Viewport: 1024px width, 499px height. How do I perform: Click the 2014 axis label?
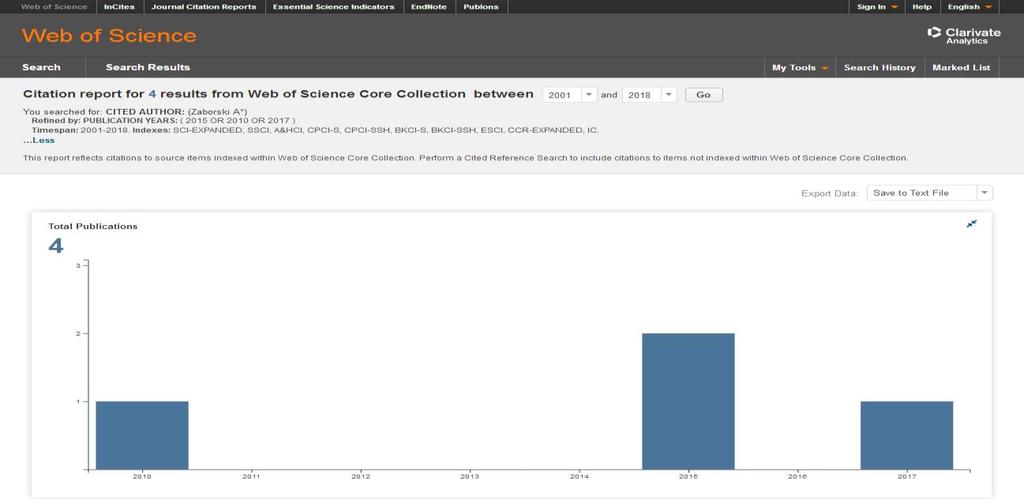point(579,476)
